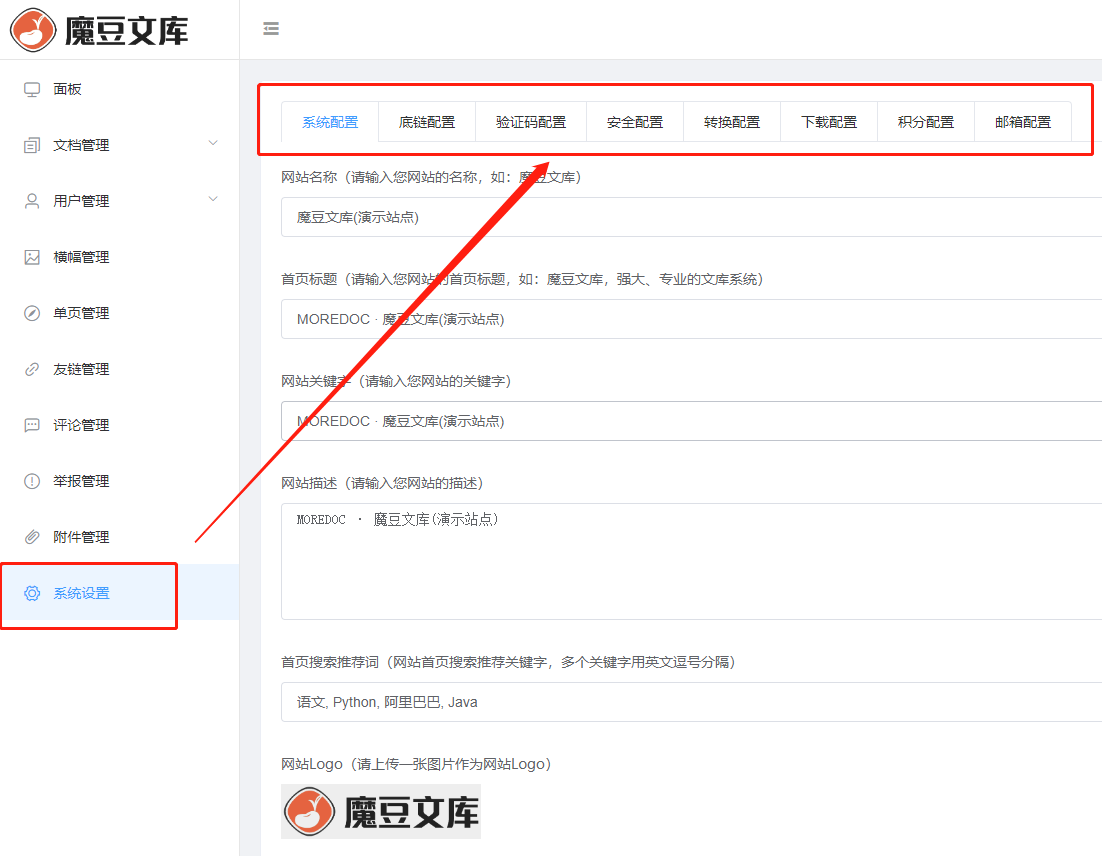Click the 面板 monitor icon
Screen dimensions: 1102x856
(x=32, y=89)
